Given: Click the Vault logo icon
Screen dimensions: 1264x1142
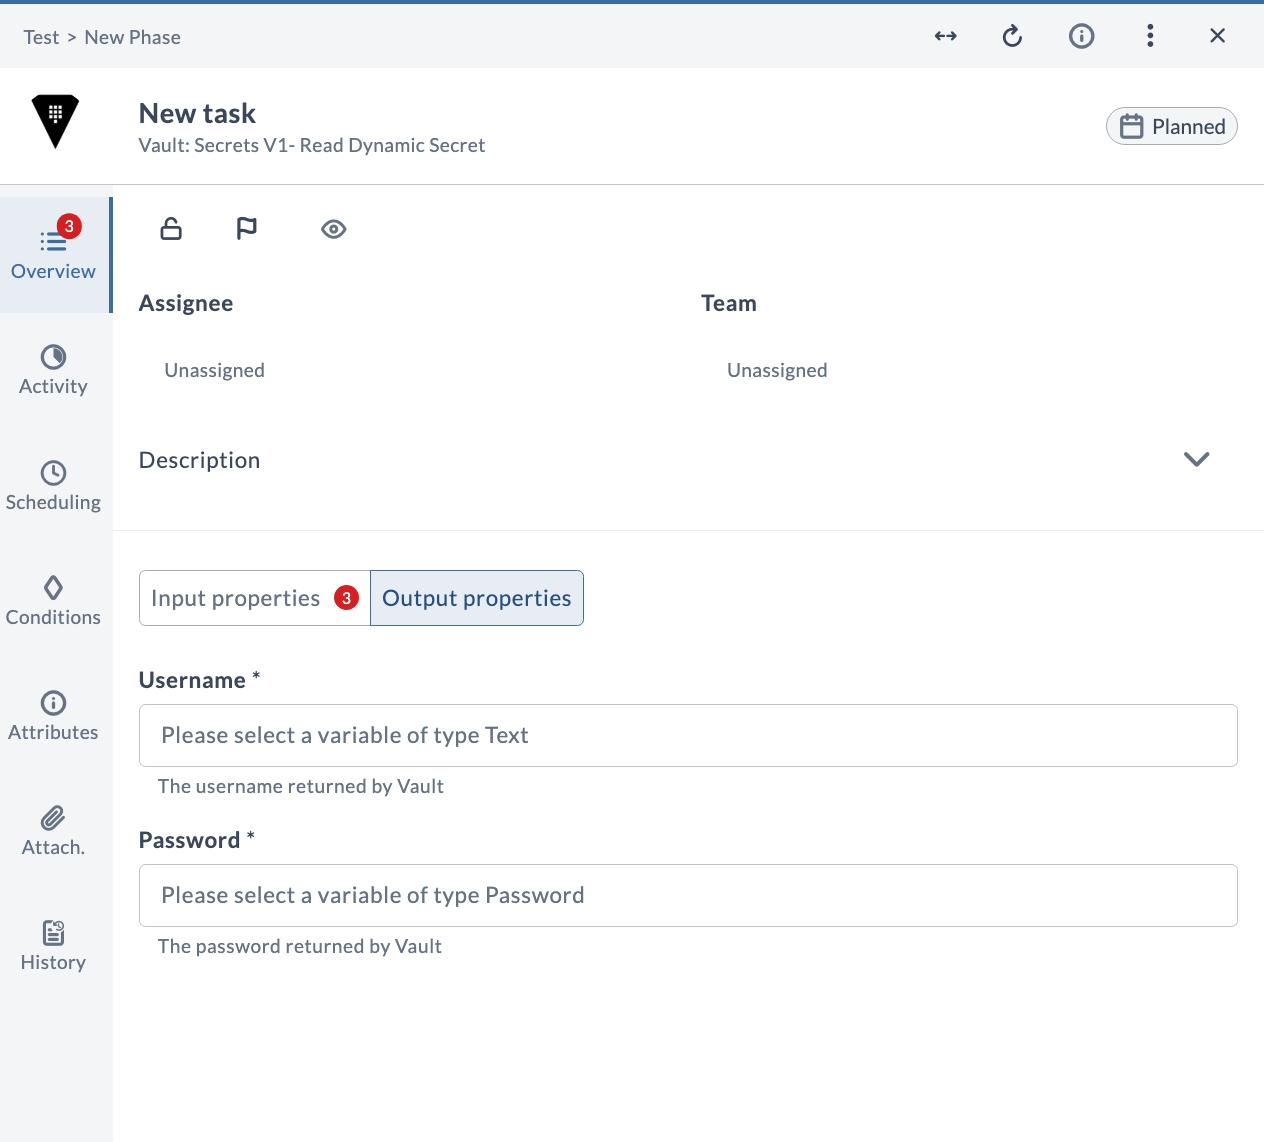Looking at the screenshot, I should [55, 121].
